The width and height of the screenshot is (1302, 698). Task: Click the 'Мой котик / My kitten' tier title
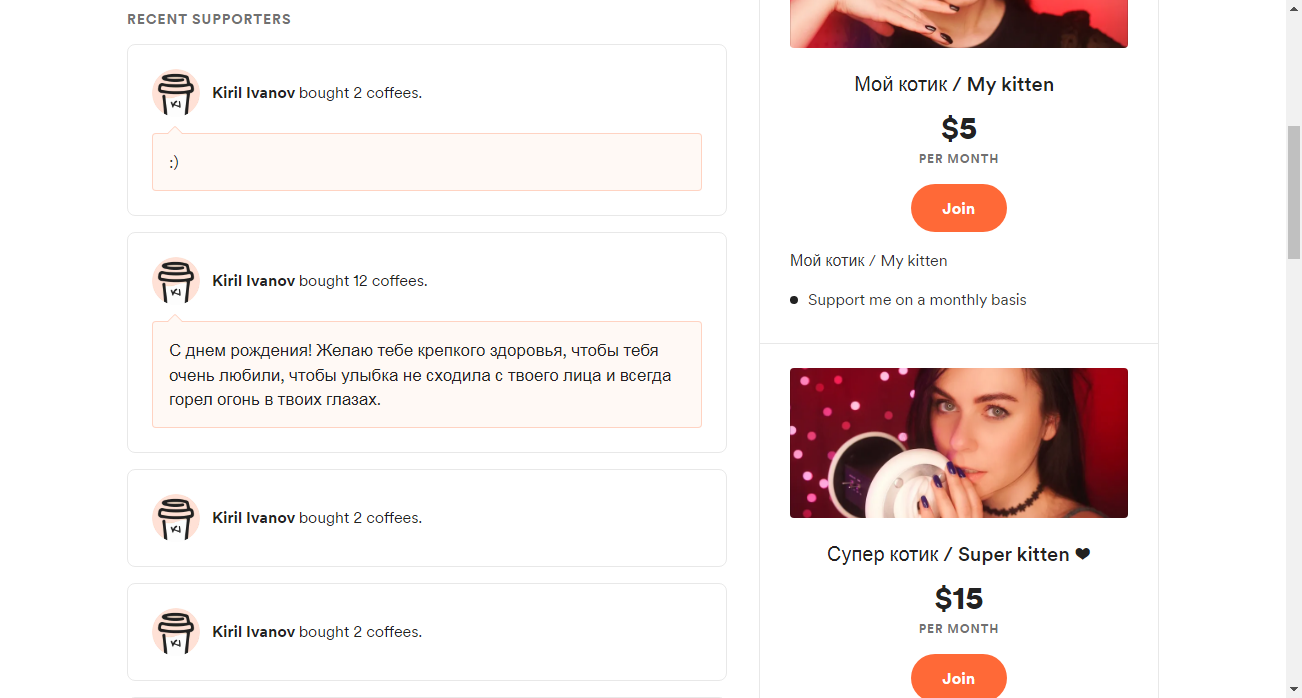pos(954,84)
